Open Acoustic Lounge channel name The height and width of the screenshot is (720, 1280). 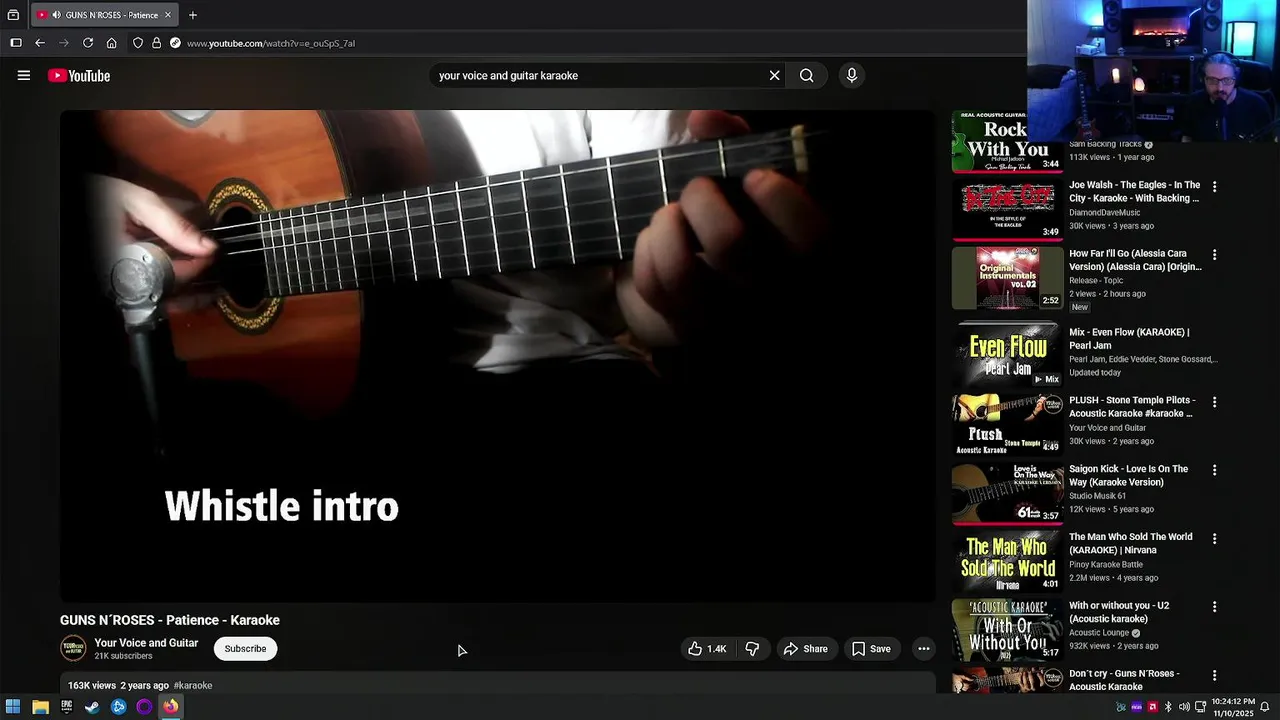point(1099,633)
